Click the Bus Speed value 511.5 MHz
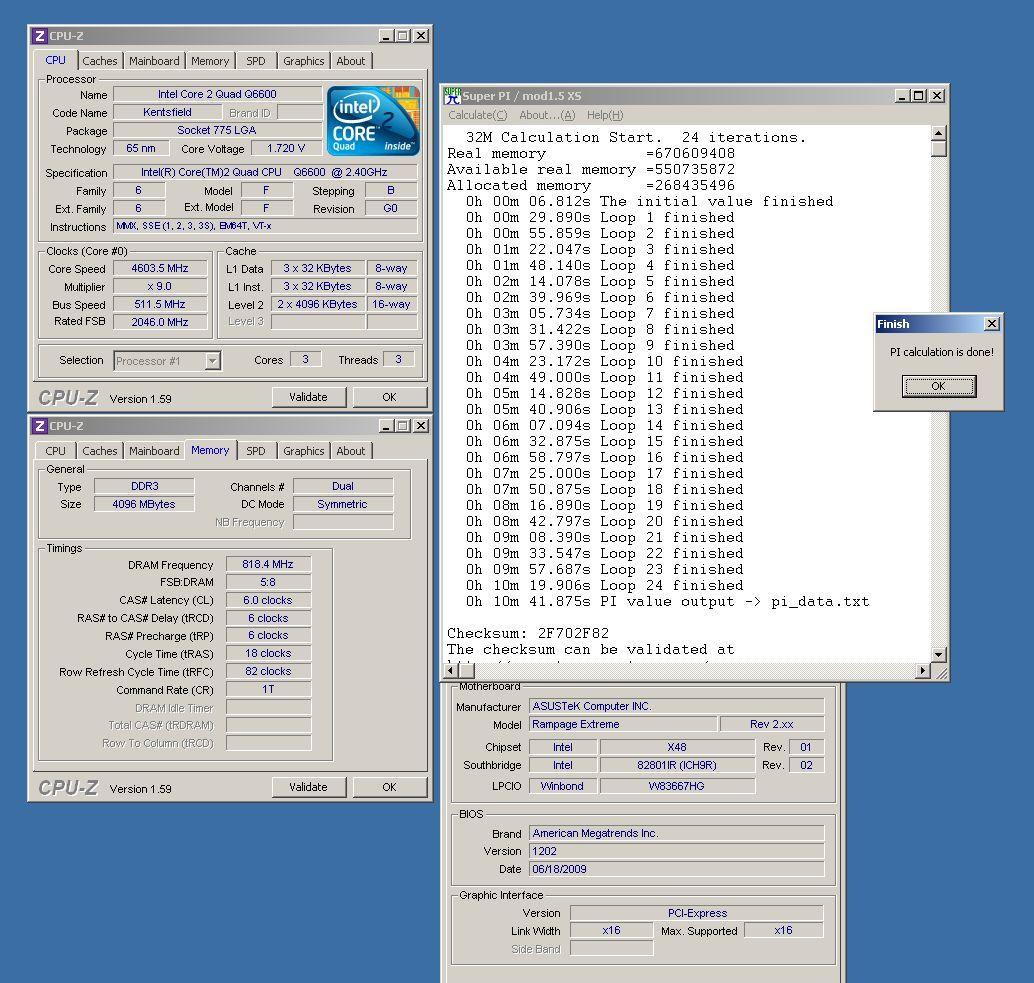Viewport: 1034px width, 983px height. [x=160, y=305]
